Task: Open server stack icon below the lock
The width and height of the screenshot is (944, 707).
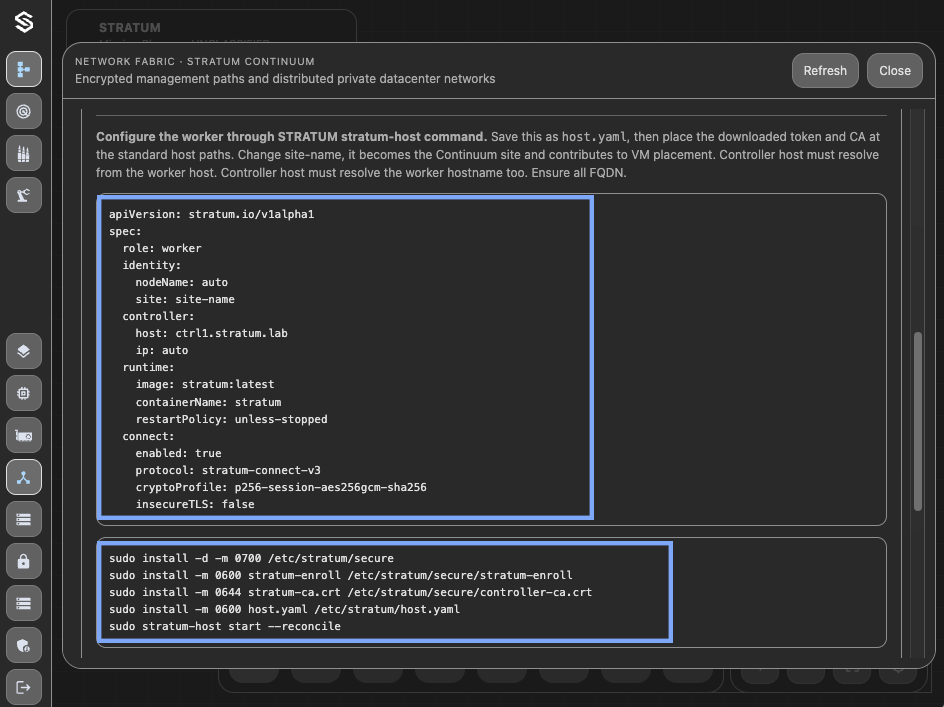Action: [23, 603]
